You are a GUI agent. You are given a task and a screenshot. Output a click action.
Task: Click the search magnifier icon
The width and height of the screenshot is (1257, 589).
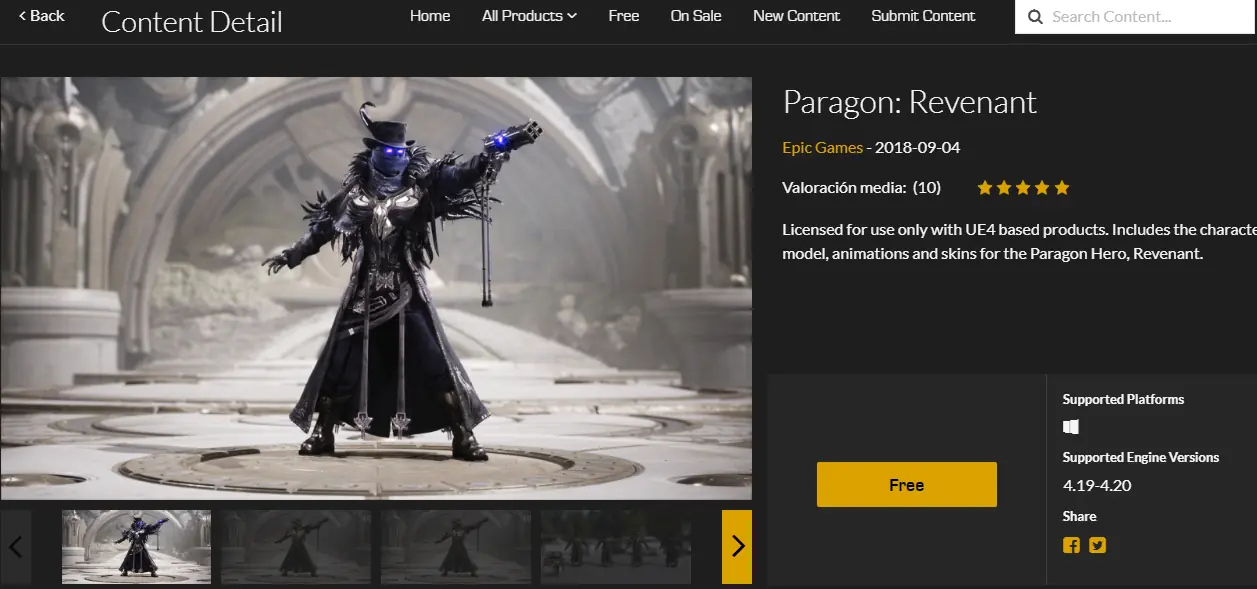tap(1033, 17)
